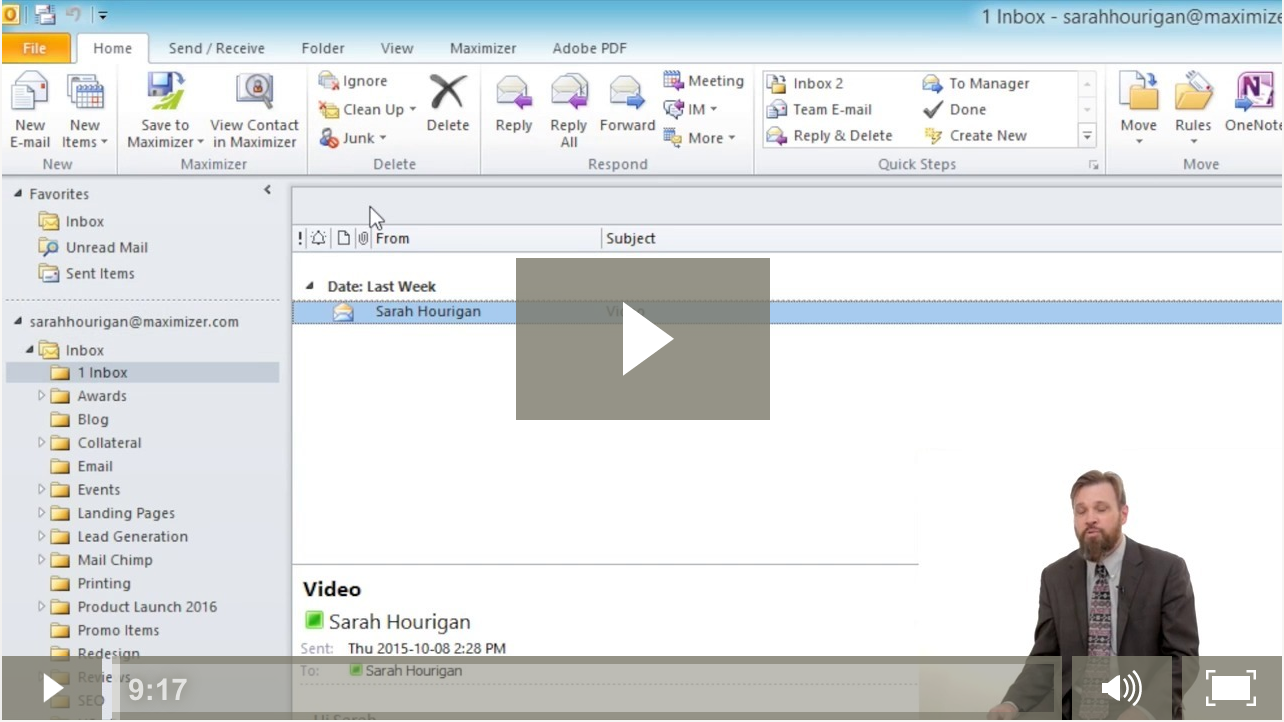Click the OneNote icon
Image resolution: width=1284 pixels, height=722 pixels.
point(1254,93)
